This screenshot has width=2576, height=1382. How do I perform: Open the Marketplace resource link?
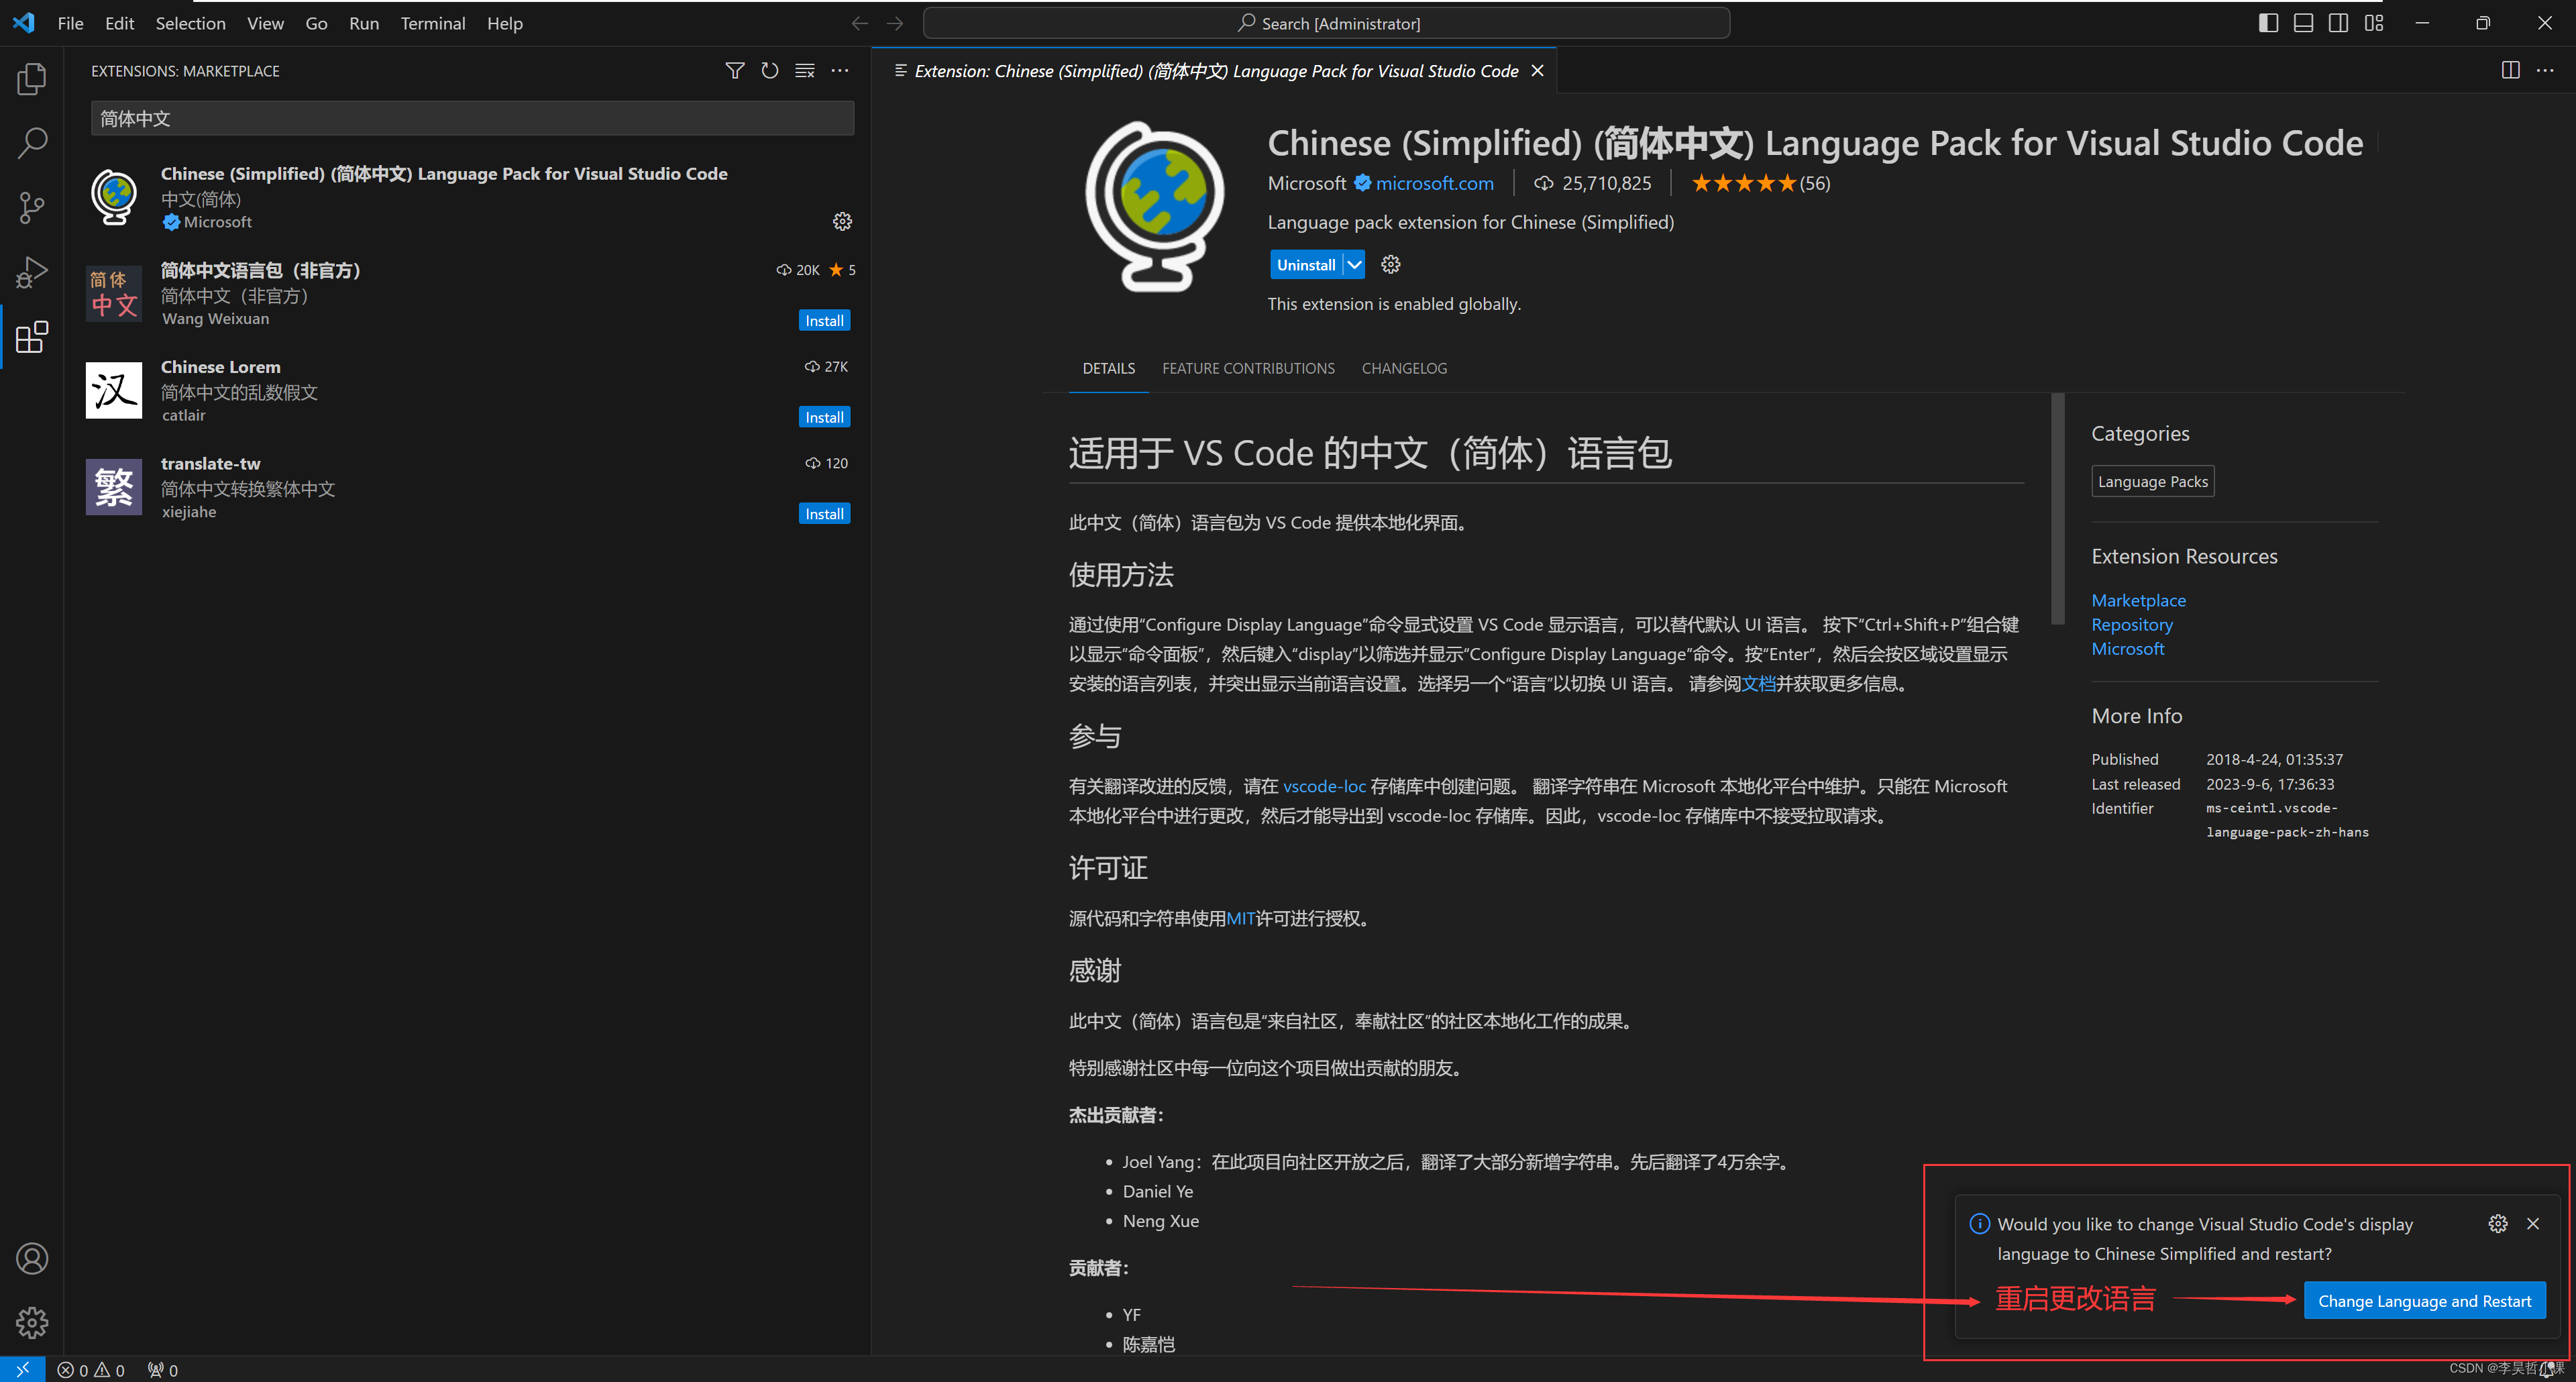(2138, 600)
